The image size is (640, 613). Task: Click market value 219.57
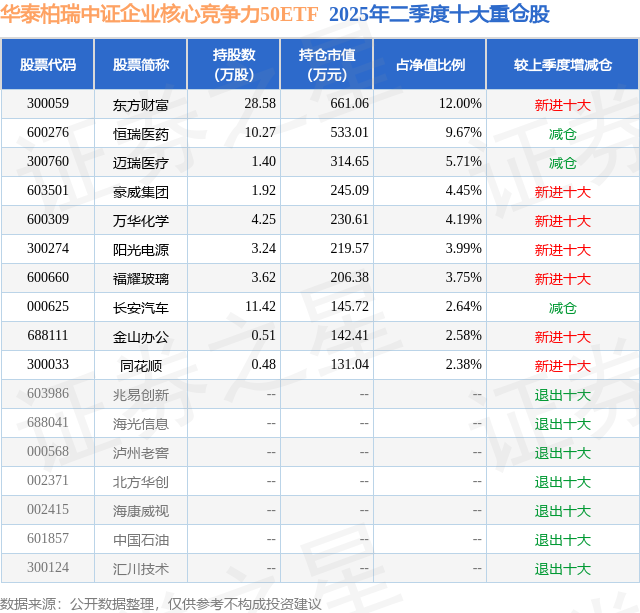pos(349,249)
